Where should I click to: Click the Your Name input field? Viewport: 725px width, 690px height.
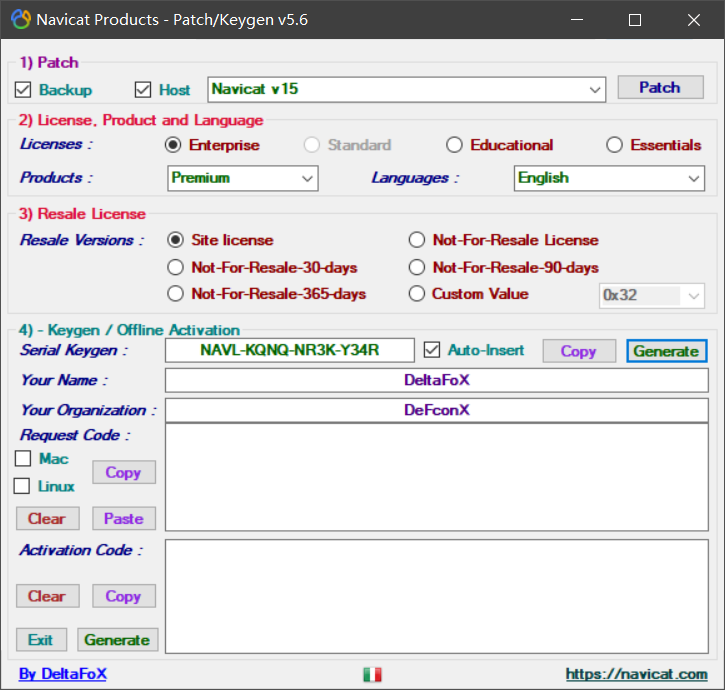coord(436,380)
